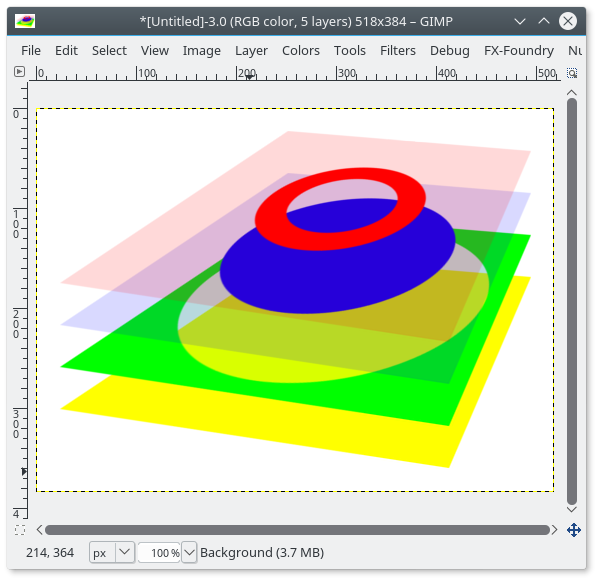Image resolution: width=599 pixels, height=582 pixels.
Task: Click the horizontal scrollbar thumb
Action: click(297, 530)
